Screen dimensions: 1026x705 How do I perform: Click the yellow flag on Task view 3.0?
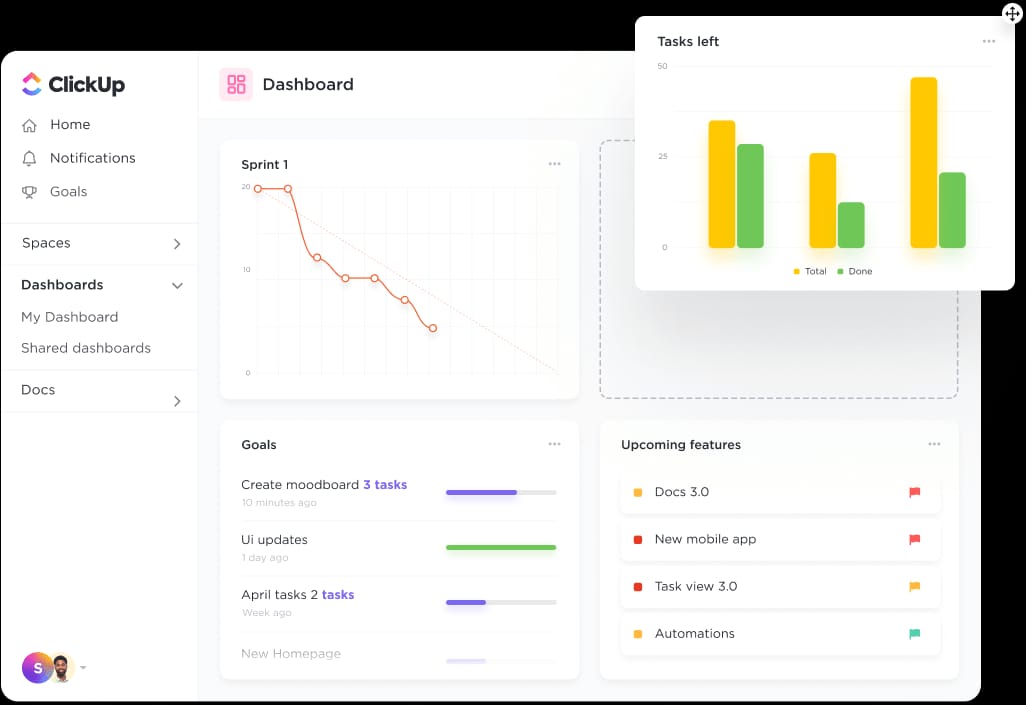click(x=915, y=587)
